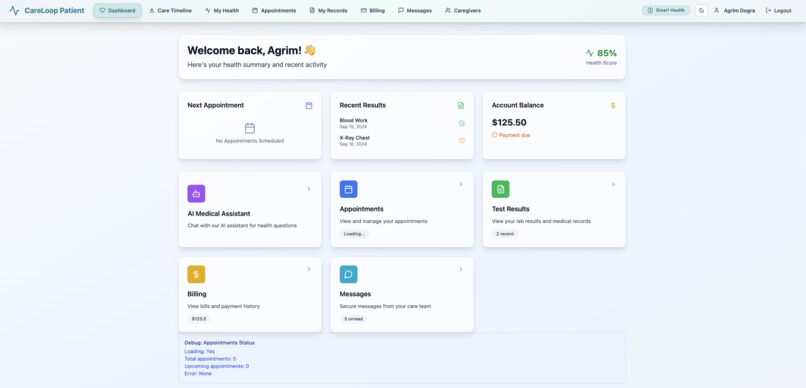Expand the Messages card chevron arrow

[461, 269]
